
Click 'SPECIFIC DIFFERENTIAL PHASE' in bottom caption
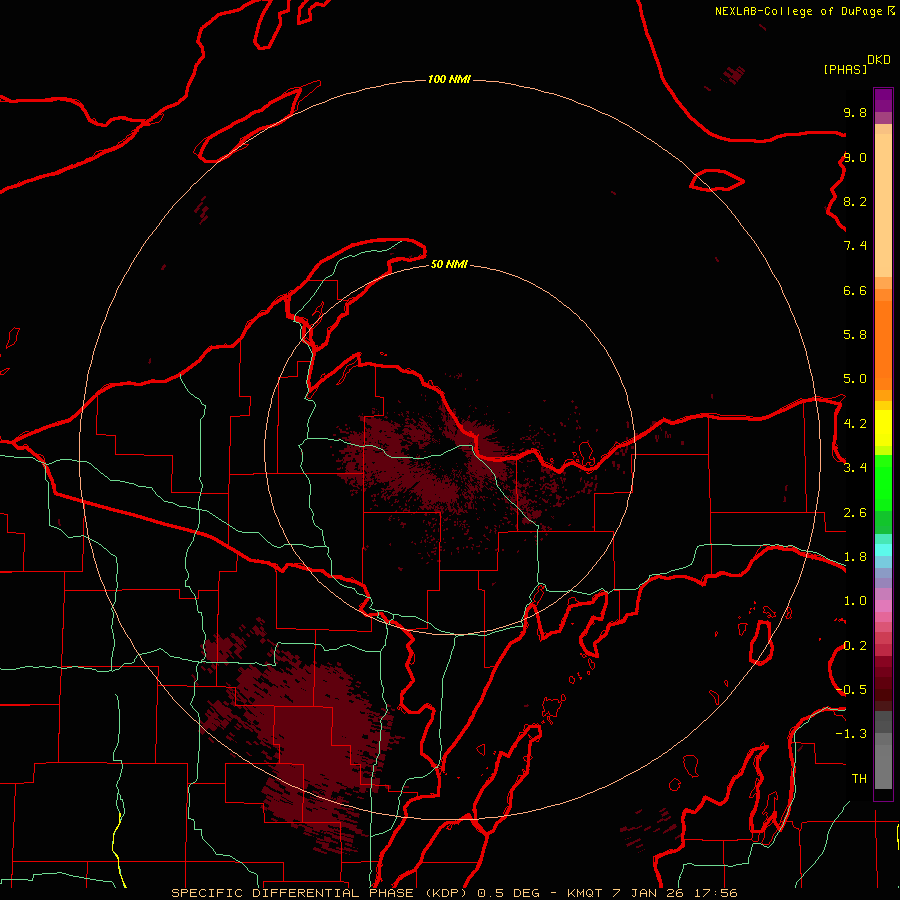292,893
